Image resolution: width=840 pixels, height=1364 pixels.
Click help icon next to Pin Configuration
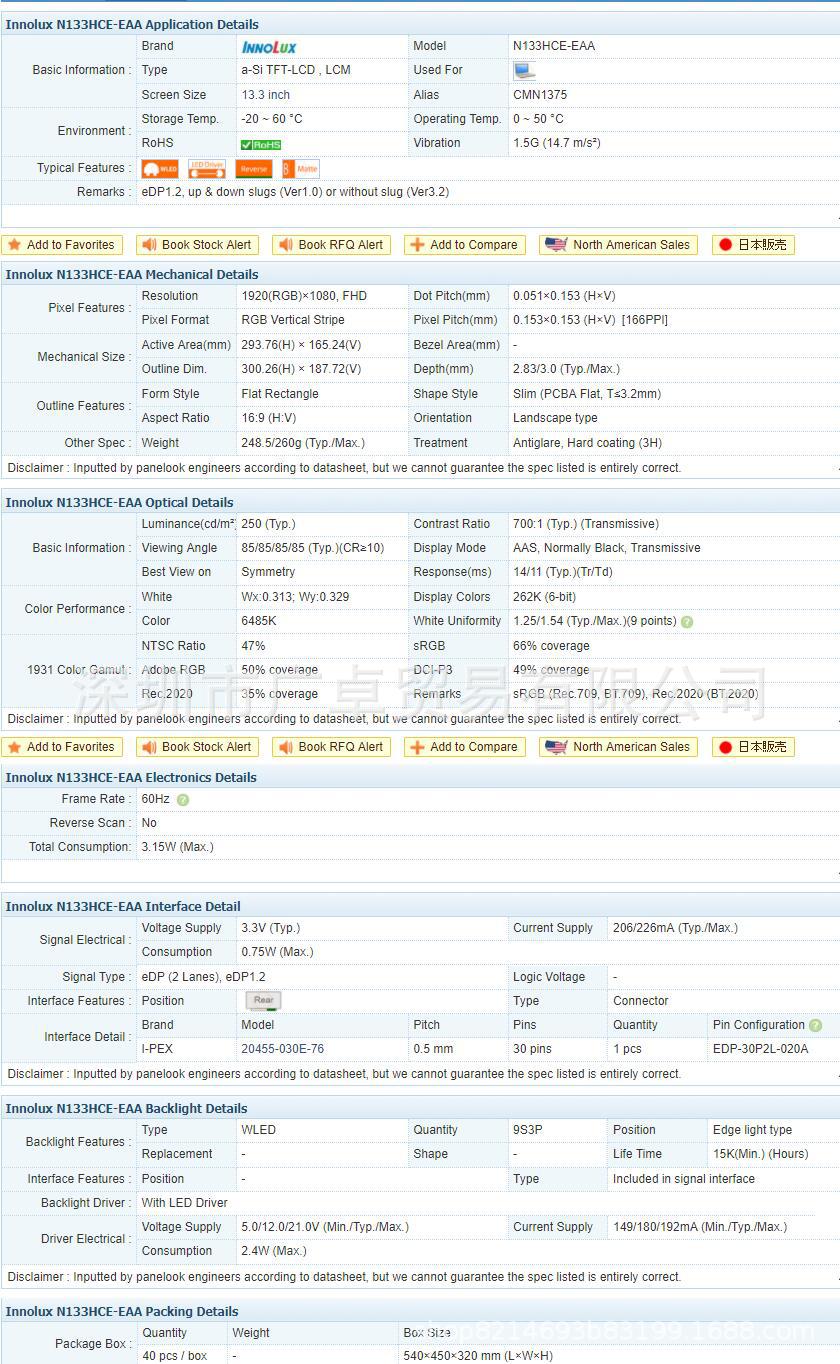[x=816, y=1025]
